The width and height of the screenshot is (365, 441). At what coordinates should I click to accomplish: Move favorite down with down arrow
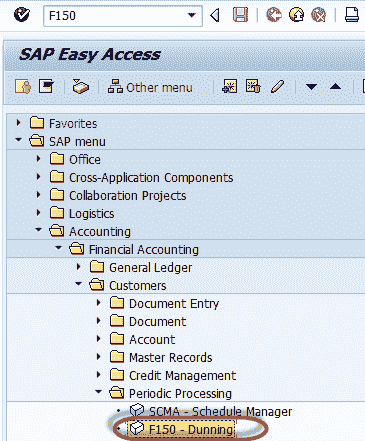[x=311, y=87]
